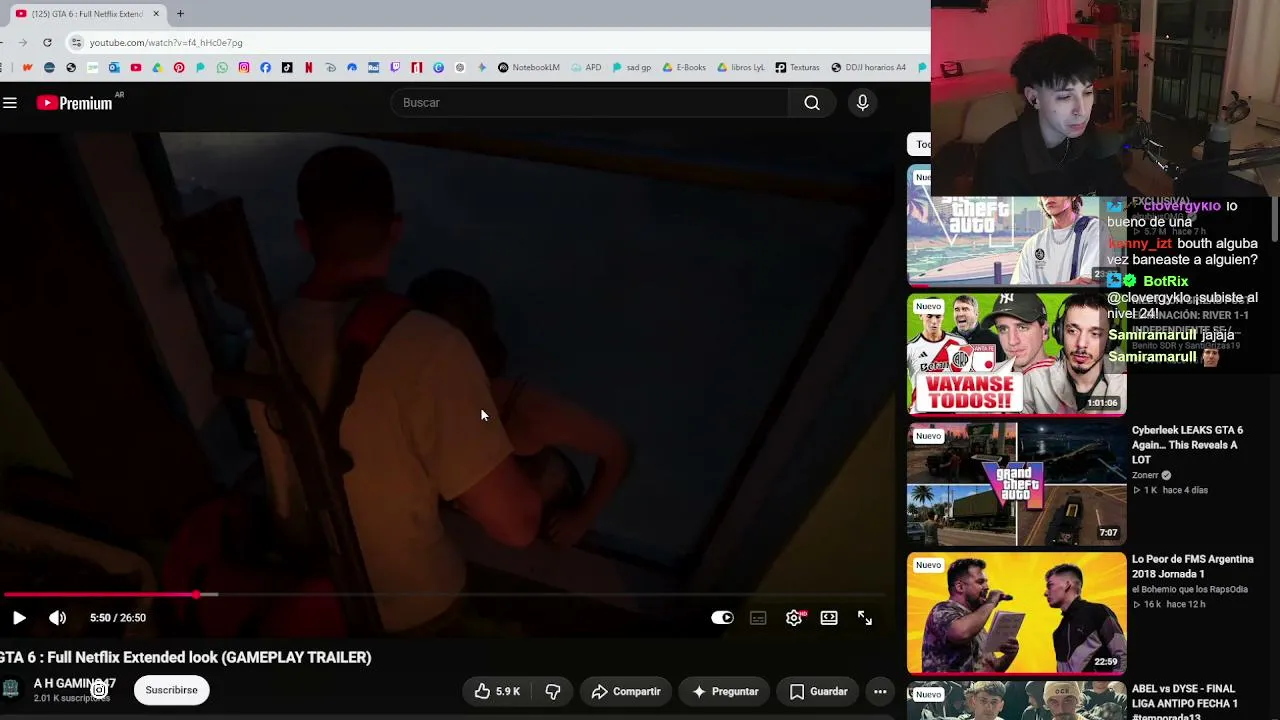
Task: Open the Twitch bookmark icon
Action: pyautogui.click(x=395, y=68)
